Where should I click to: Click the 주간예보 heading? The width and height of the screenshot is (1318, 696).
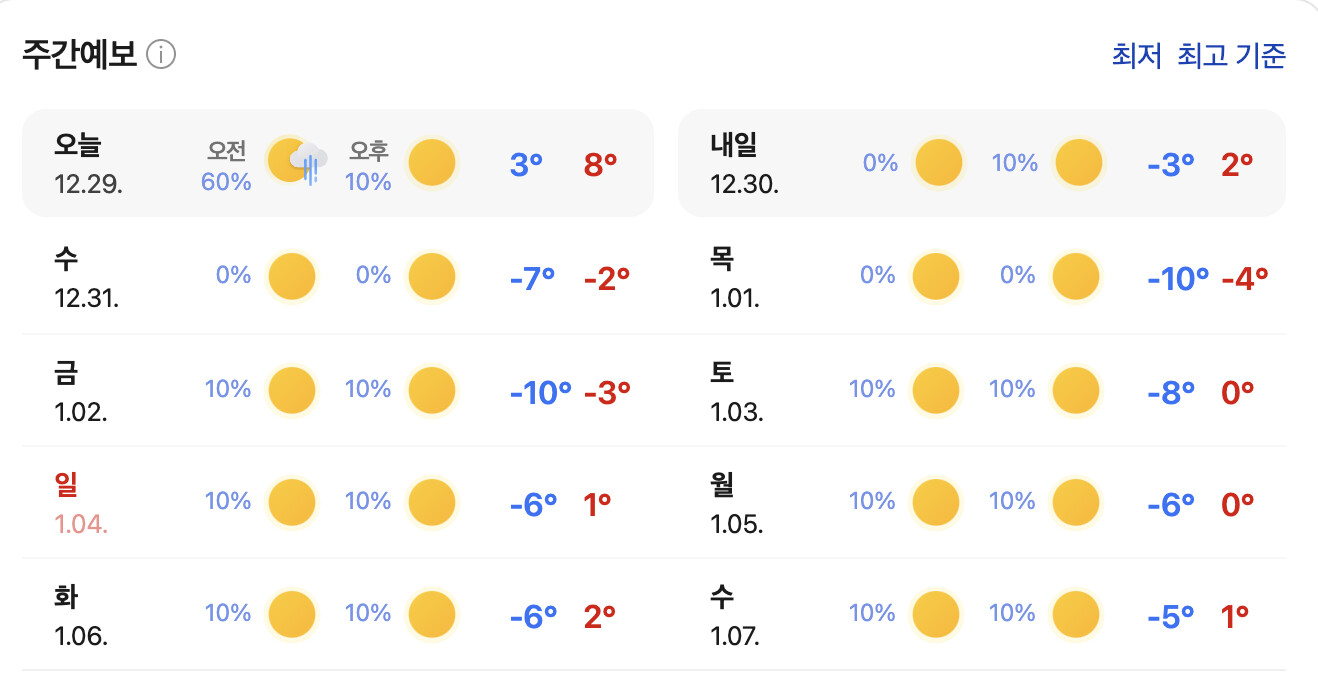(x=79, y=55)
